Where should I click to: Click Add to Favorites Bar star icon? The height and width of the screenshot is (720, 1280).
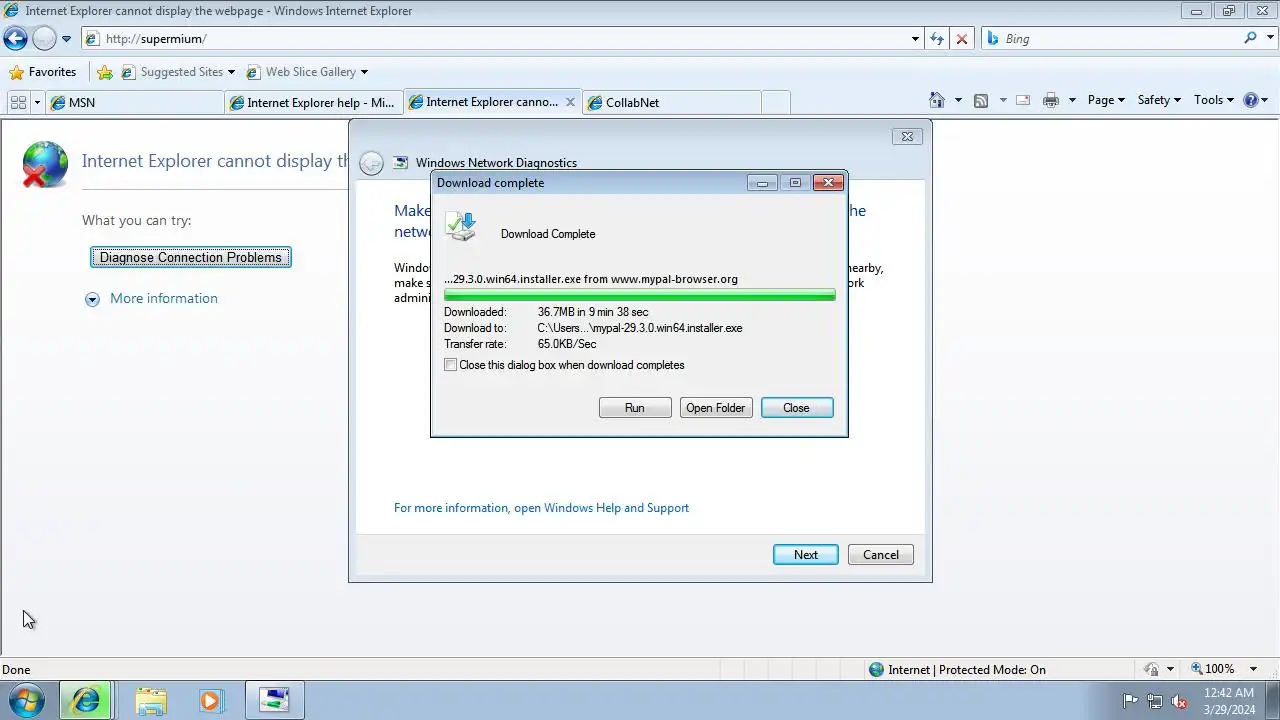[105, 72]
